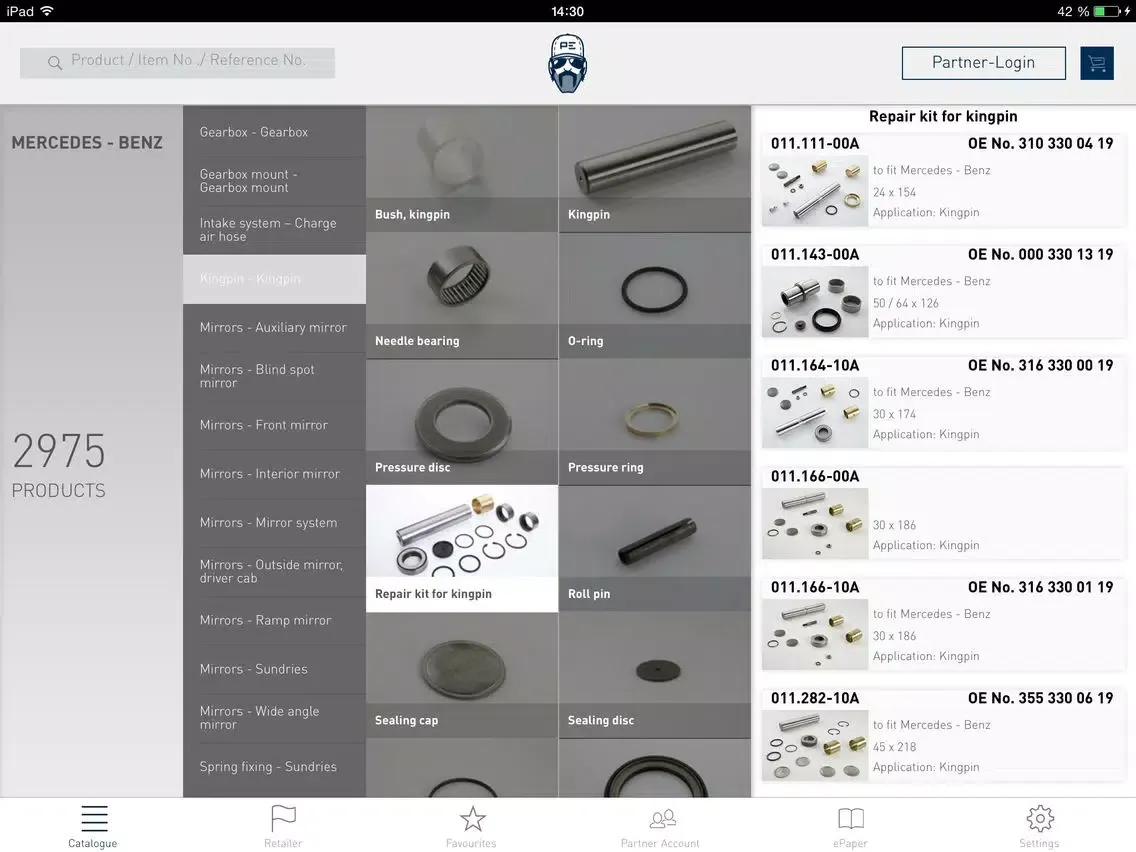1136x852 pixels.
Task: Select Mirrors - Sundries category
Action: pos(275,669)
